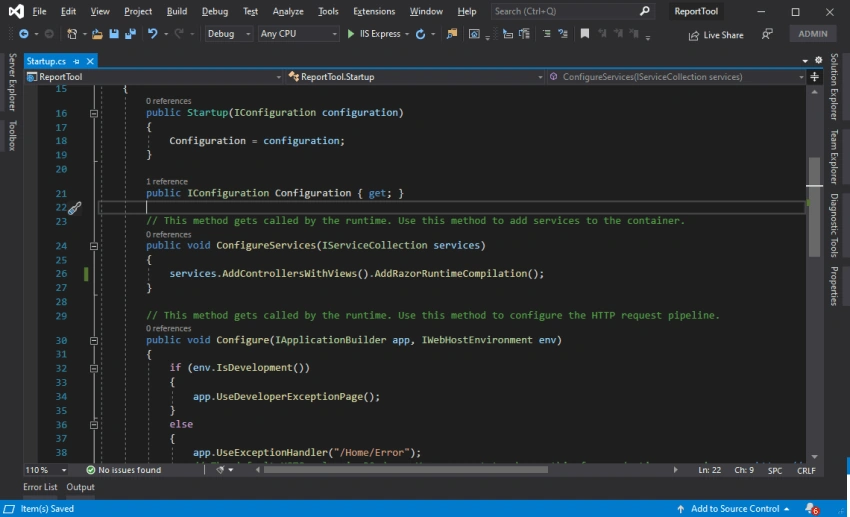Pin the Startup.cs tab

point(76,61)
